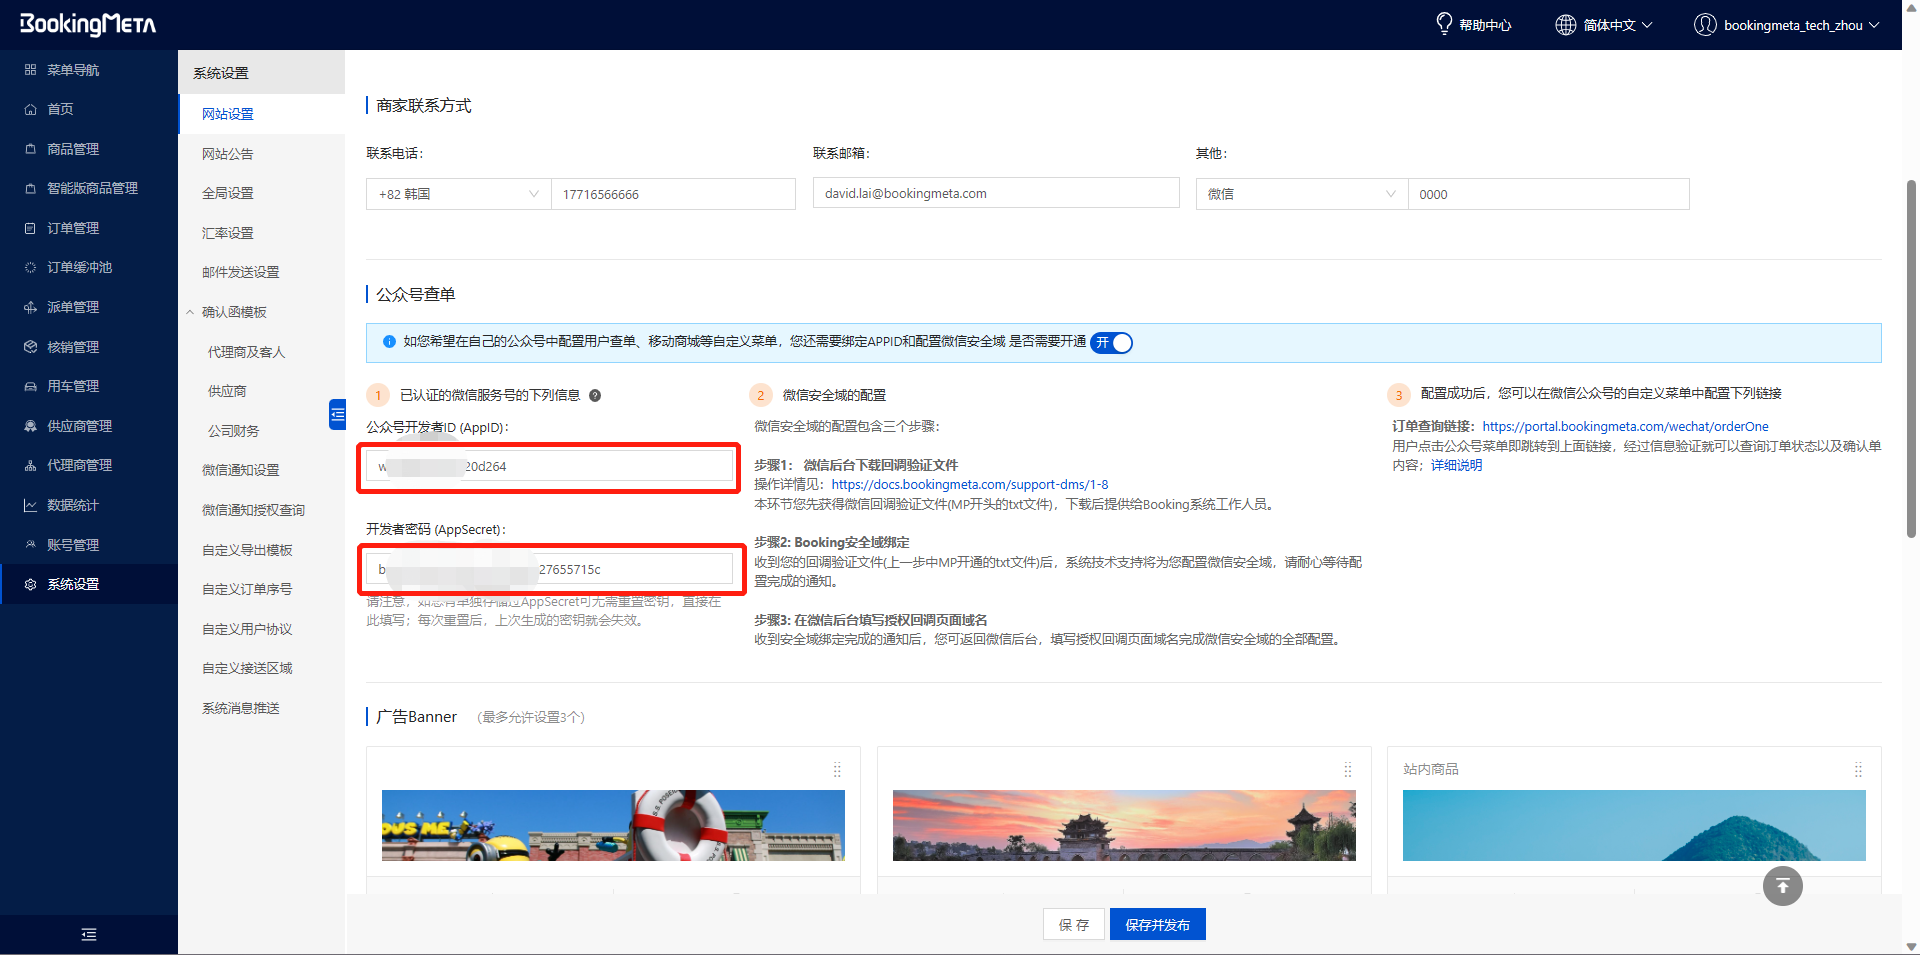Click the sidebar collapse toggle at bottom left

point(89,934)
